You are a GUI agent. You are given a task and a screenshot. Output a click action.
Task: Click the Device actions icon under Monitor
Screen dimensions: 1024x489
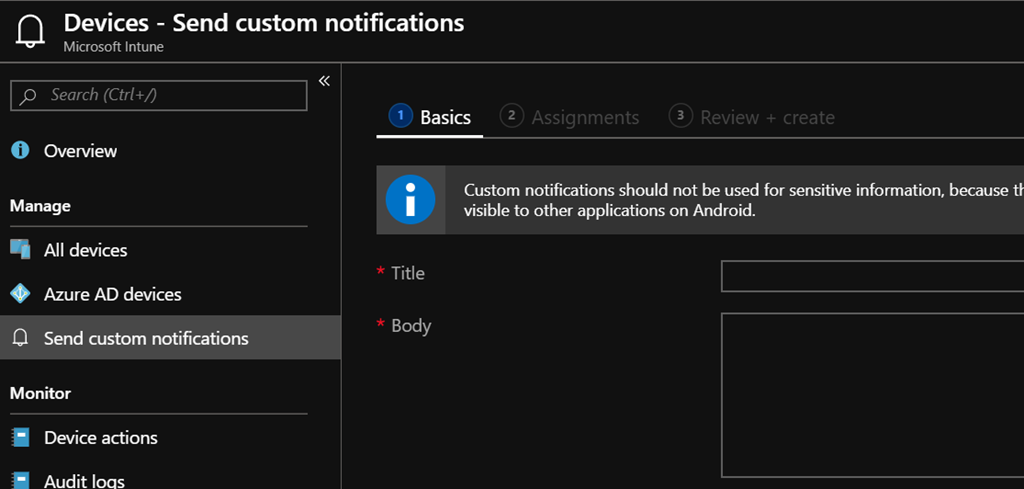click(20, 437)
